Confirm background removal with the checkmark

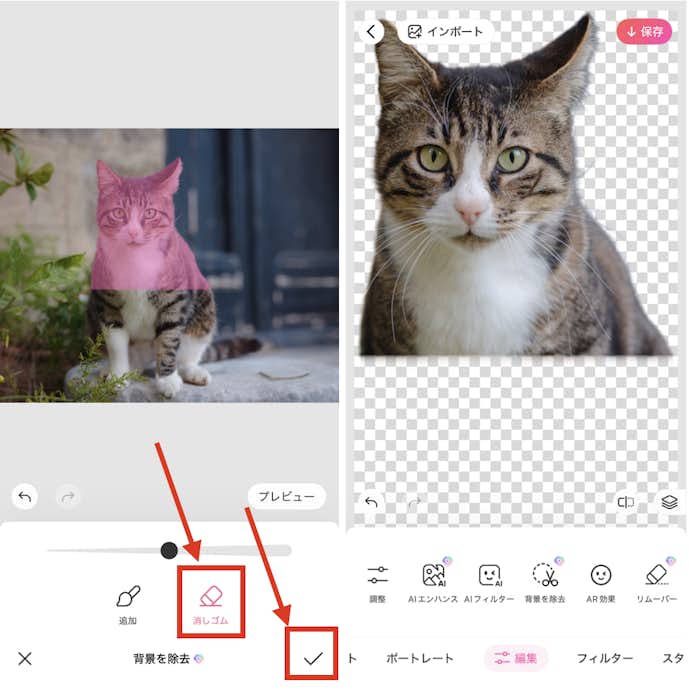click(x=313, y=658)
